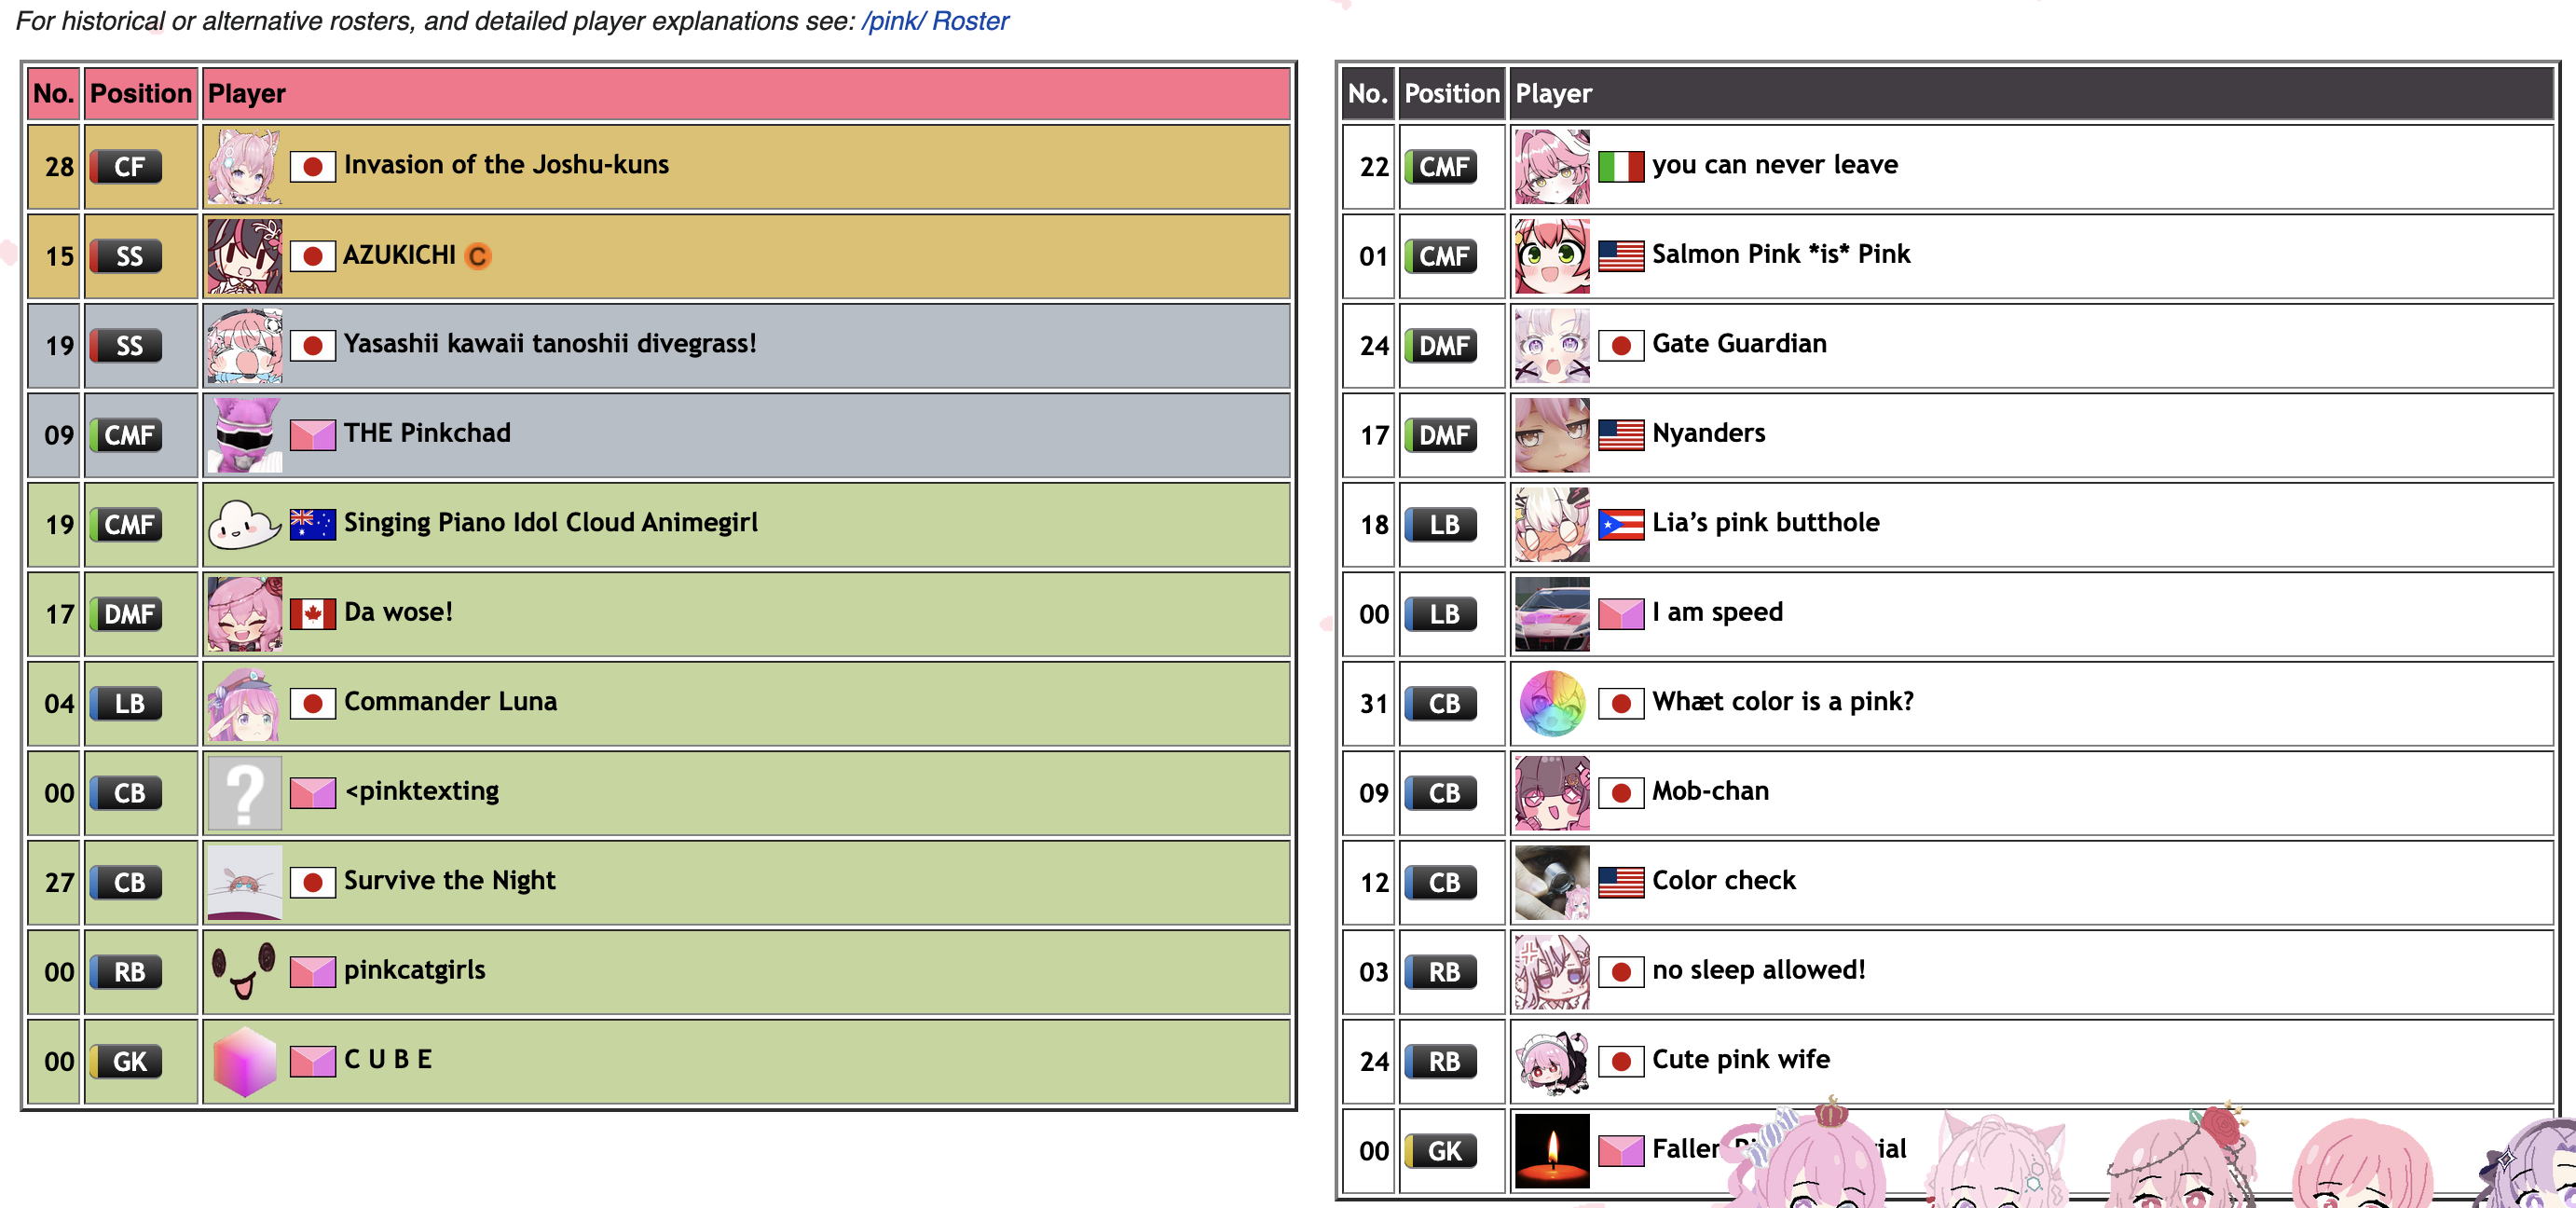This screenshot has height=1208, width=2576.
Task: Click the Position header of the pink table
Action: (140, 93)
